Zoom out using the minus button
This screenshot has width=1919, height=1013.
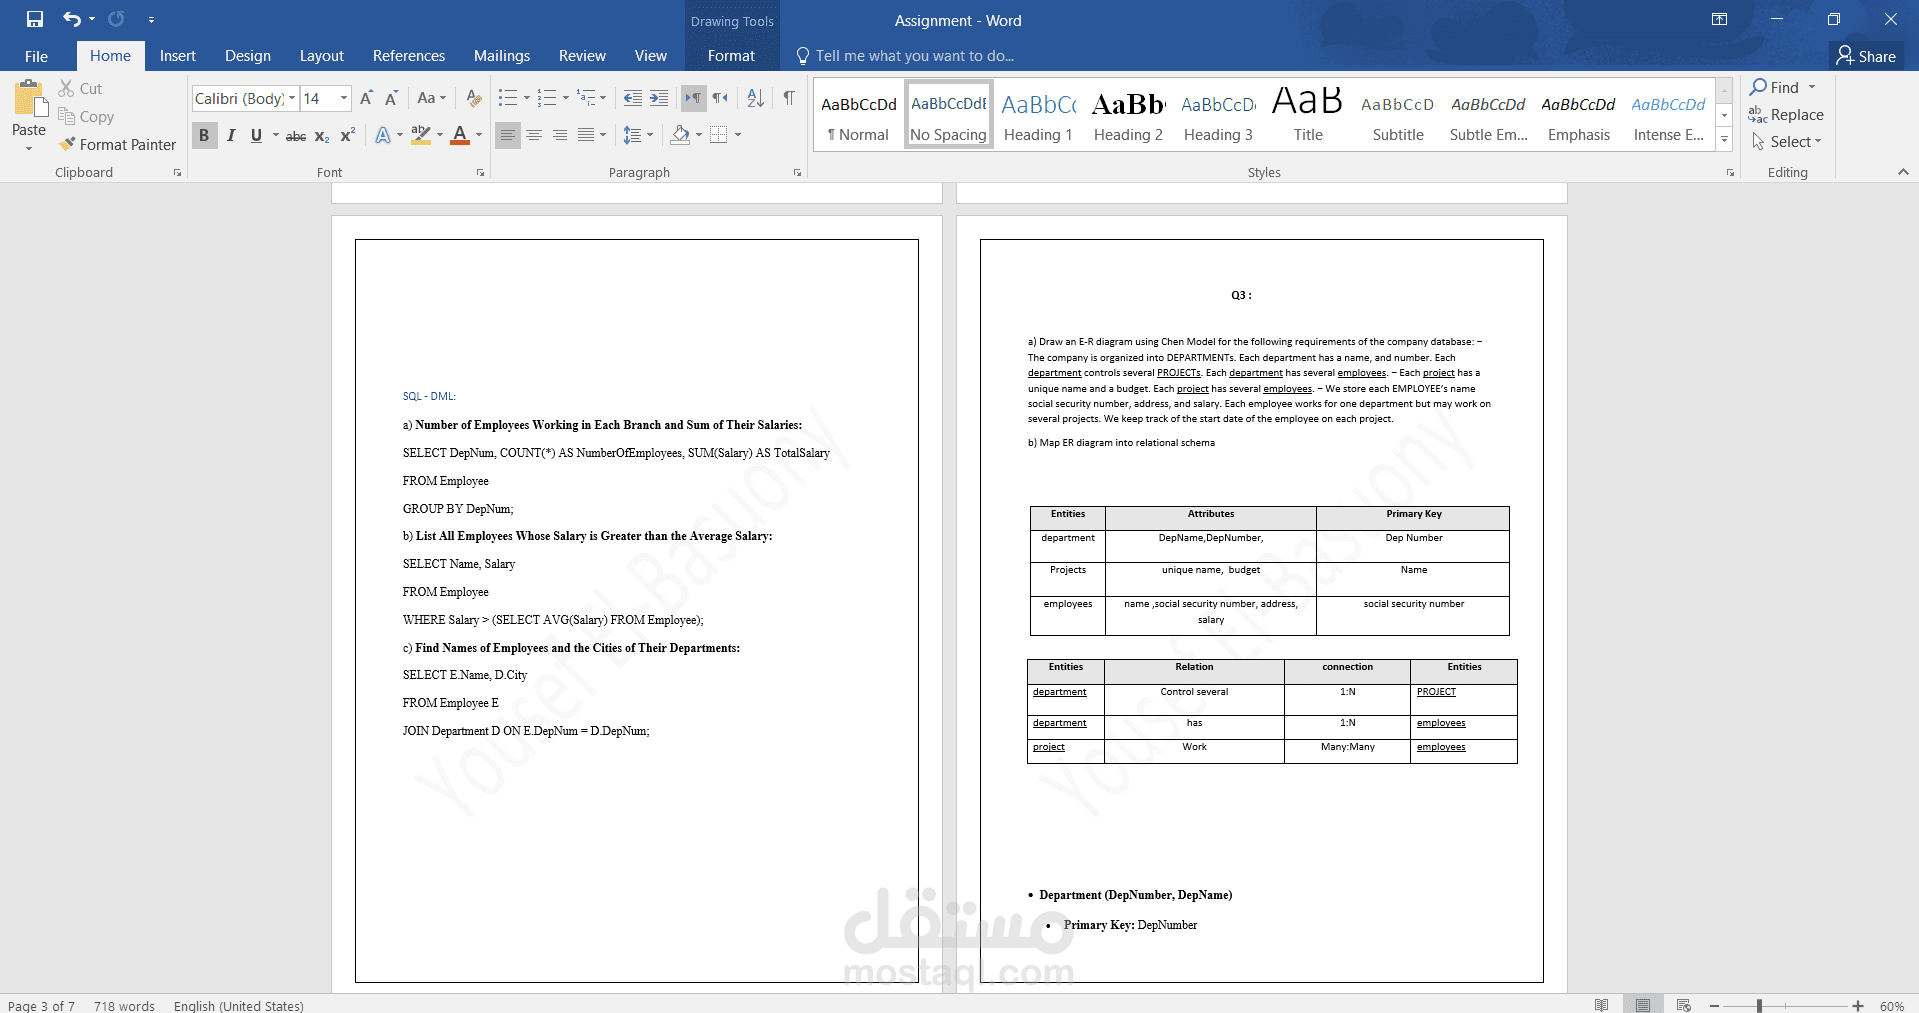1714,1006
